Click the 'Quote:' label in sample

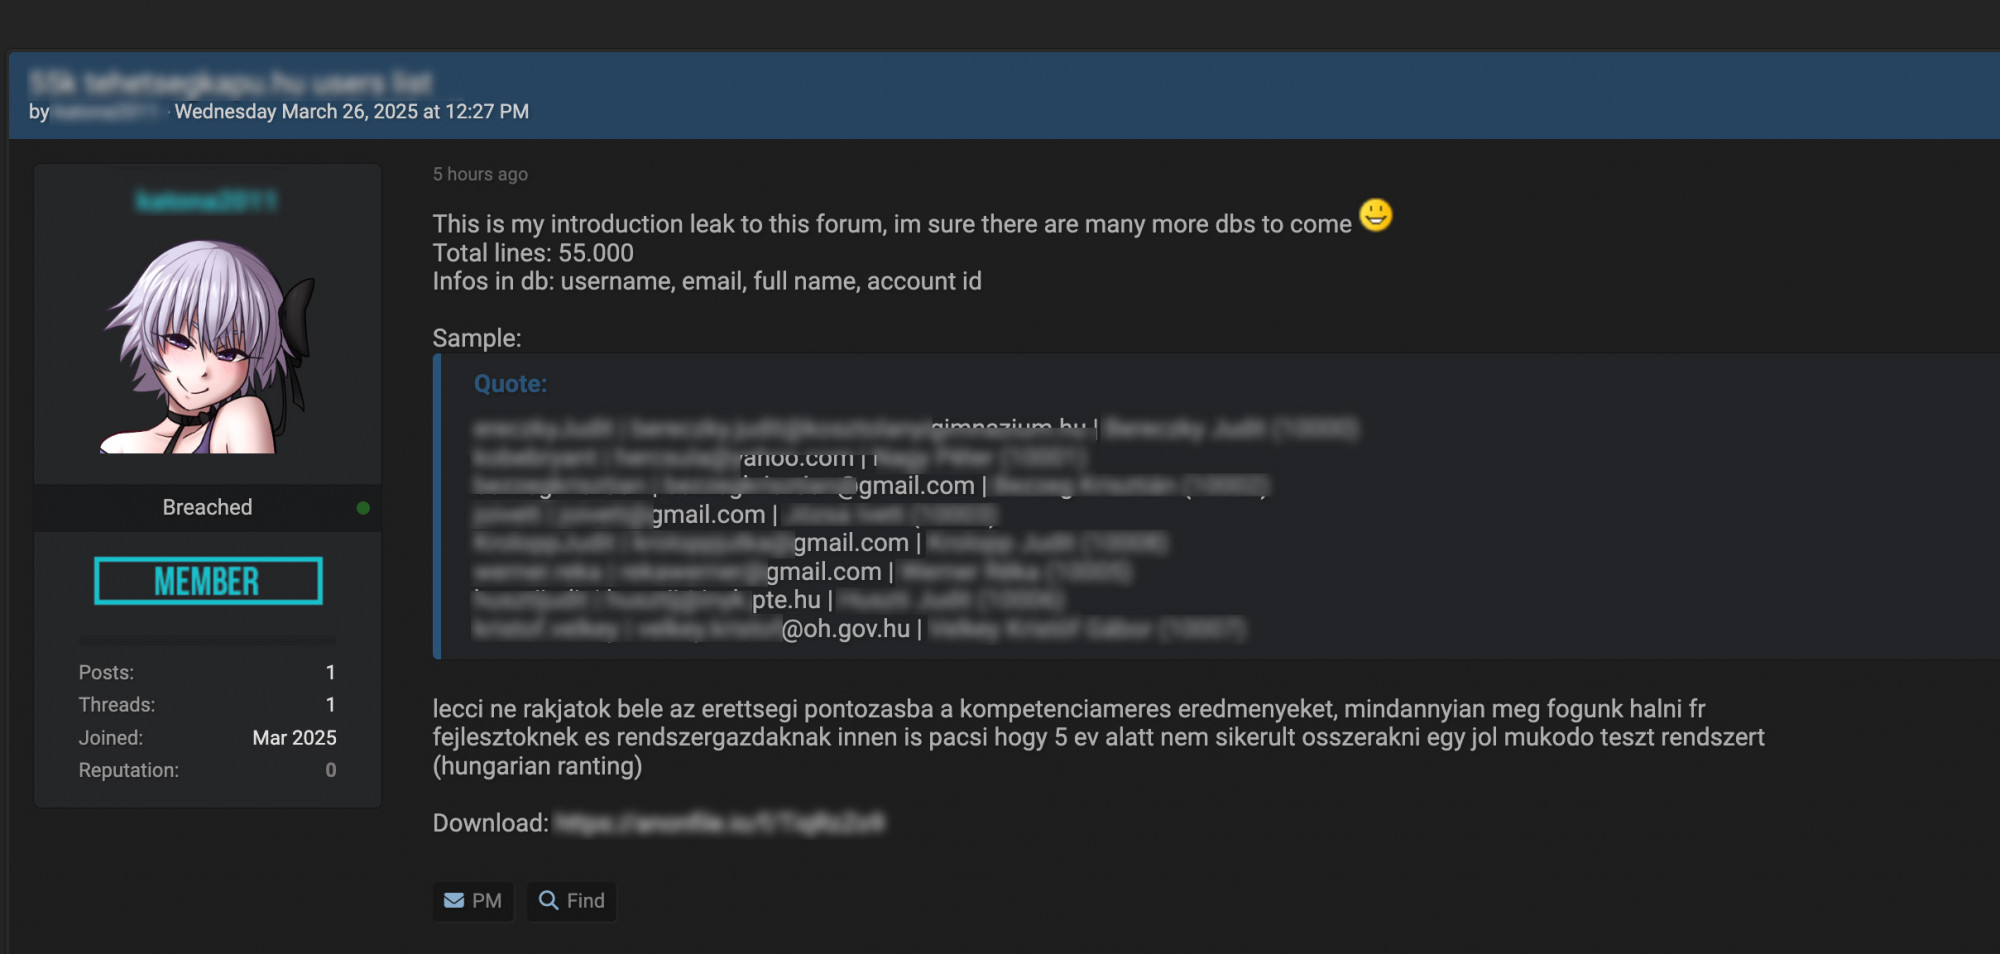[x=510, y=384]
